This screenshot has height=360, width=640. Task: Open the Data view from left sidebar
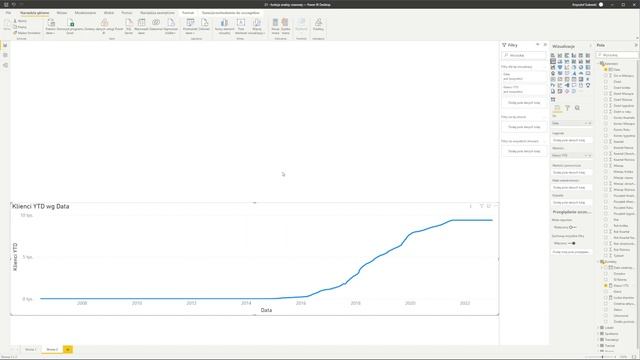tap(5, 55)
